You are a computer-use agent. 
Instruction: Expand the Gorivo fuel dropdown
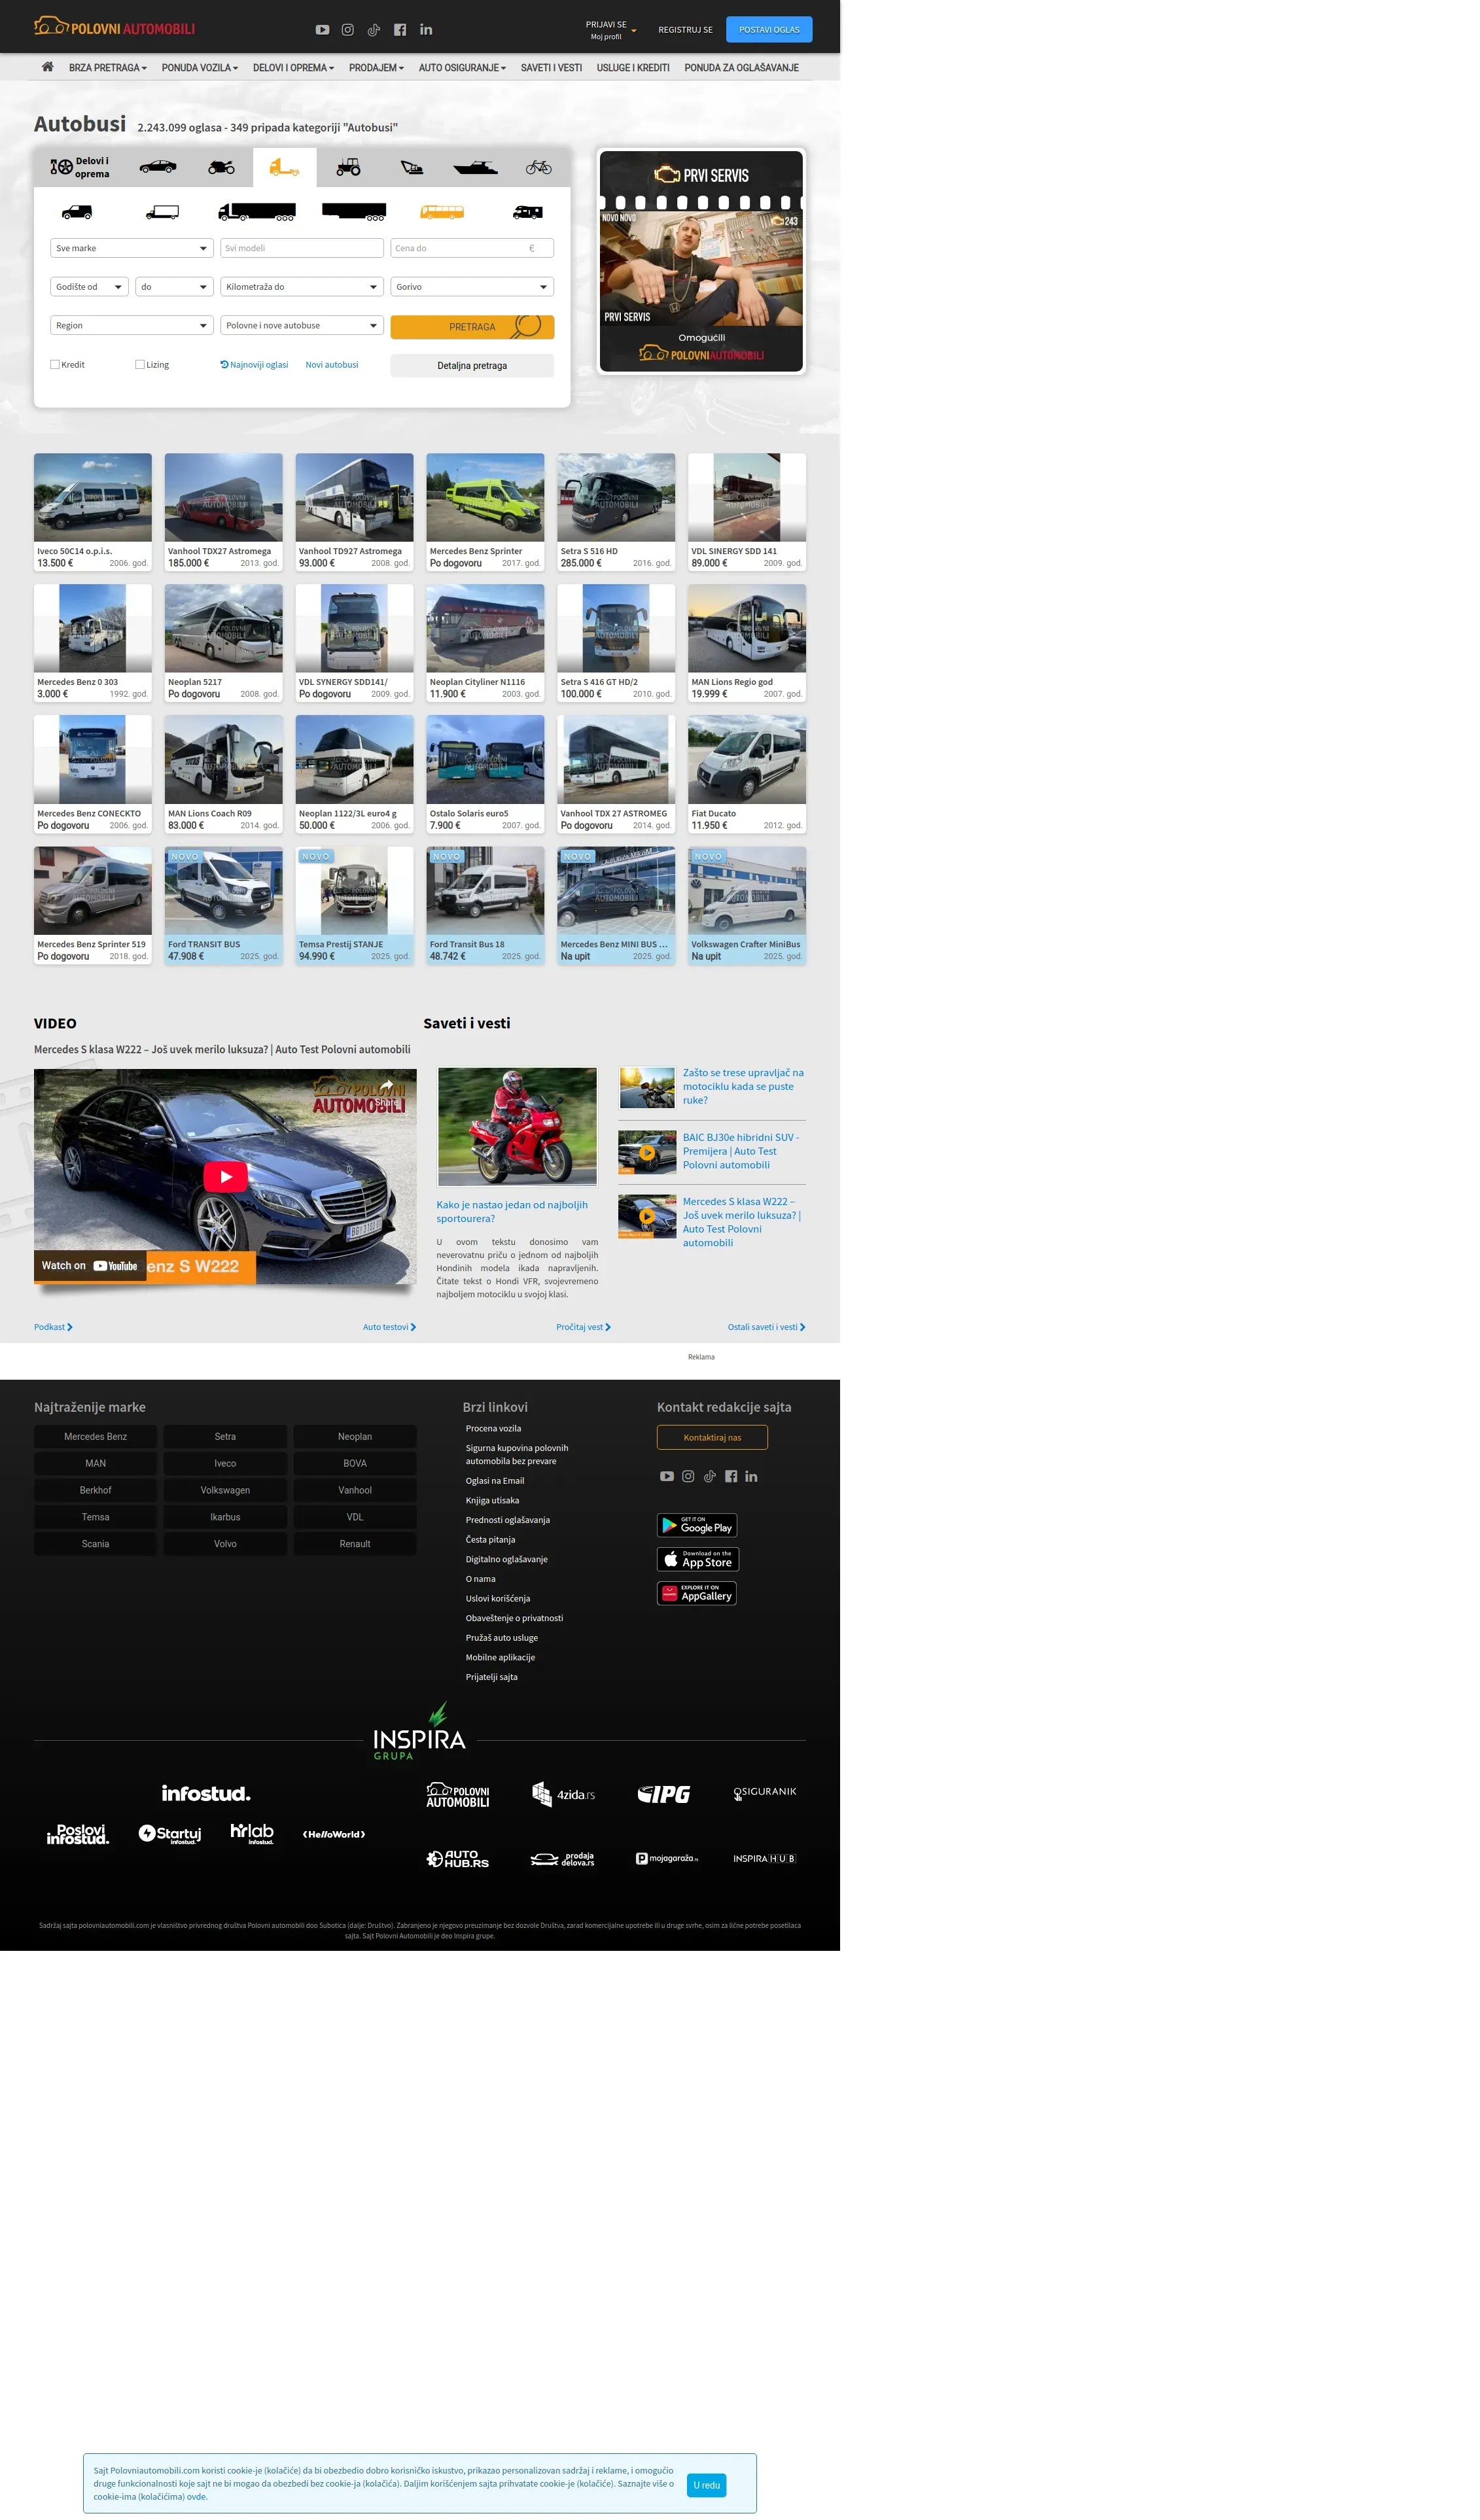click(x=472, y=287)
